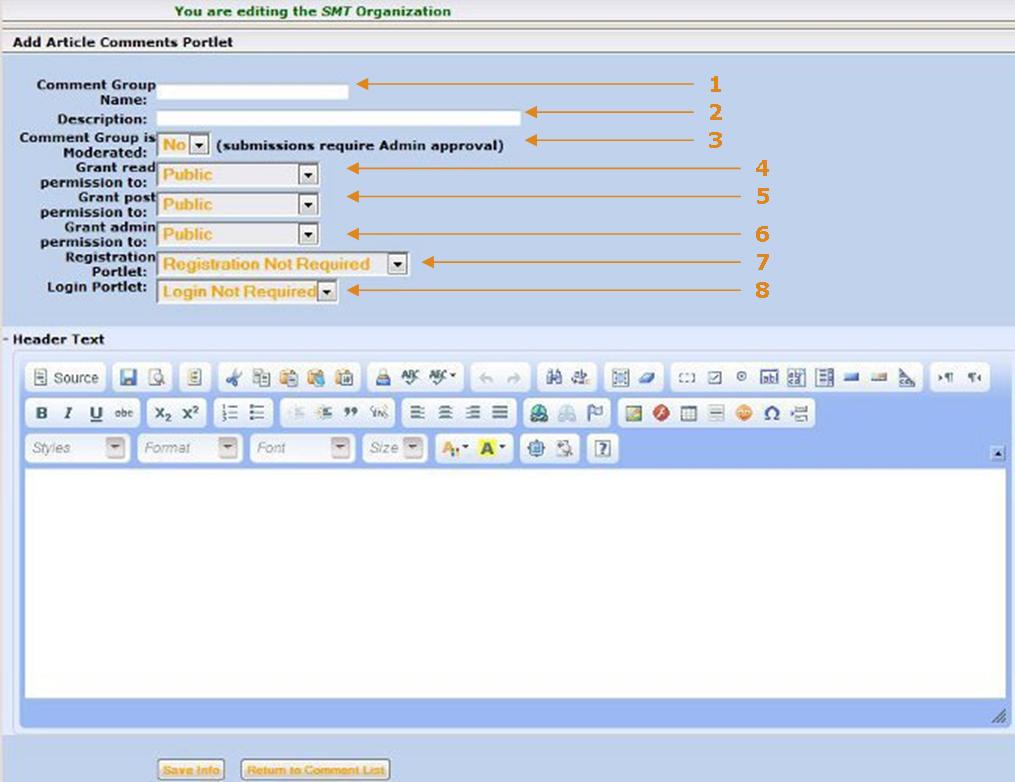The height and width of the screenshot is (782, 1015).
Task: Toggle superscript formatting
Action: [190, 413]
